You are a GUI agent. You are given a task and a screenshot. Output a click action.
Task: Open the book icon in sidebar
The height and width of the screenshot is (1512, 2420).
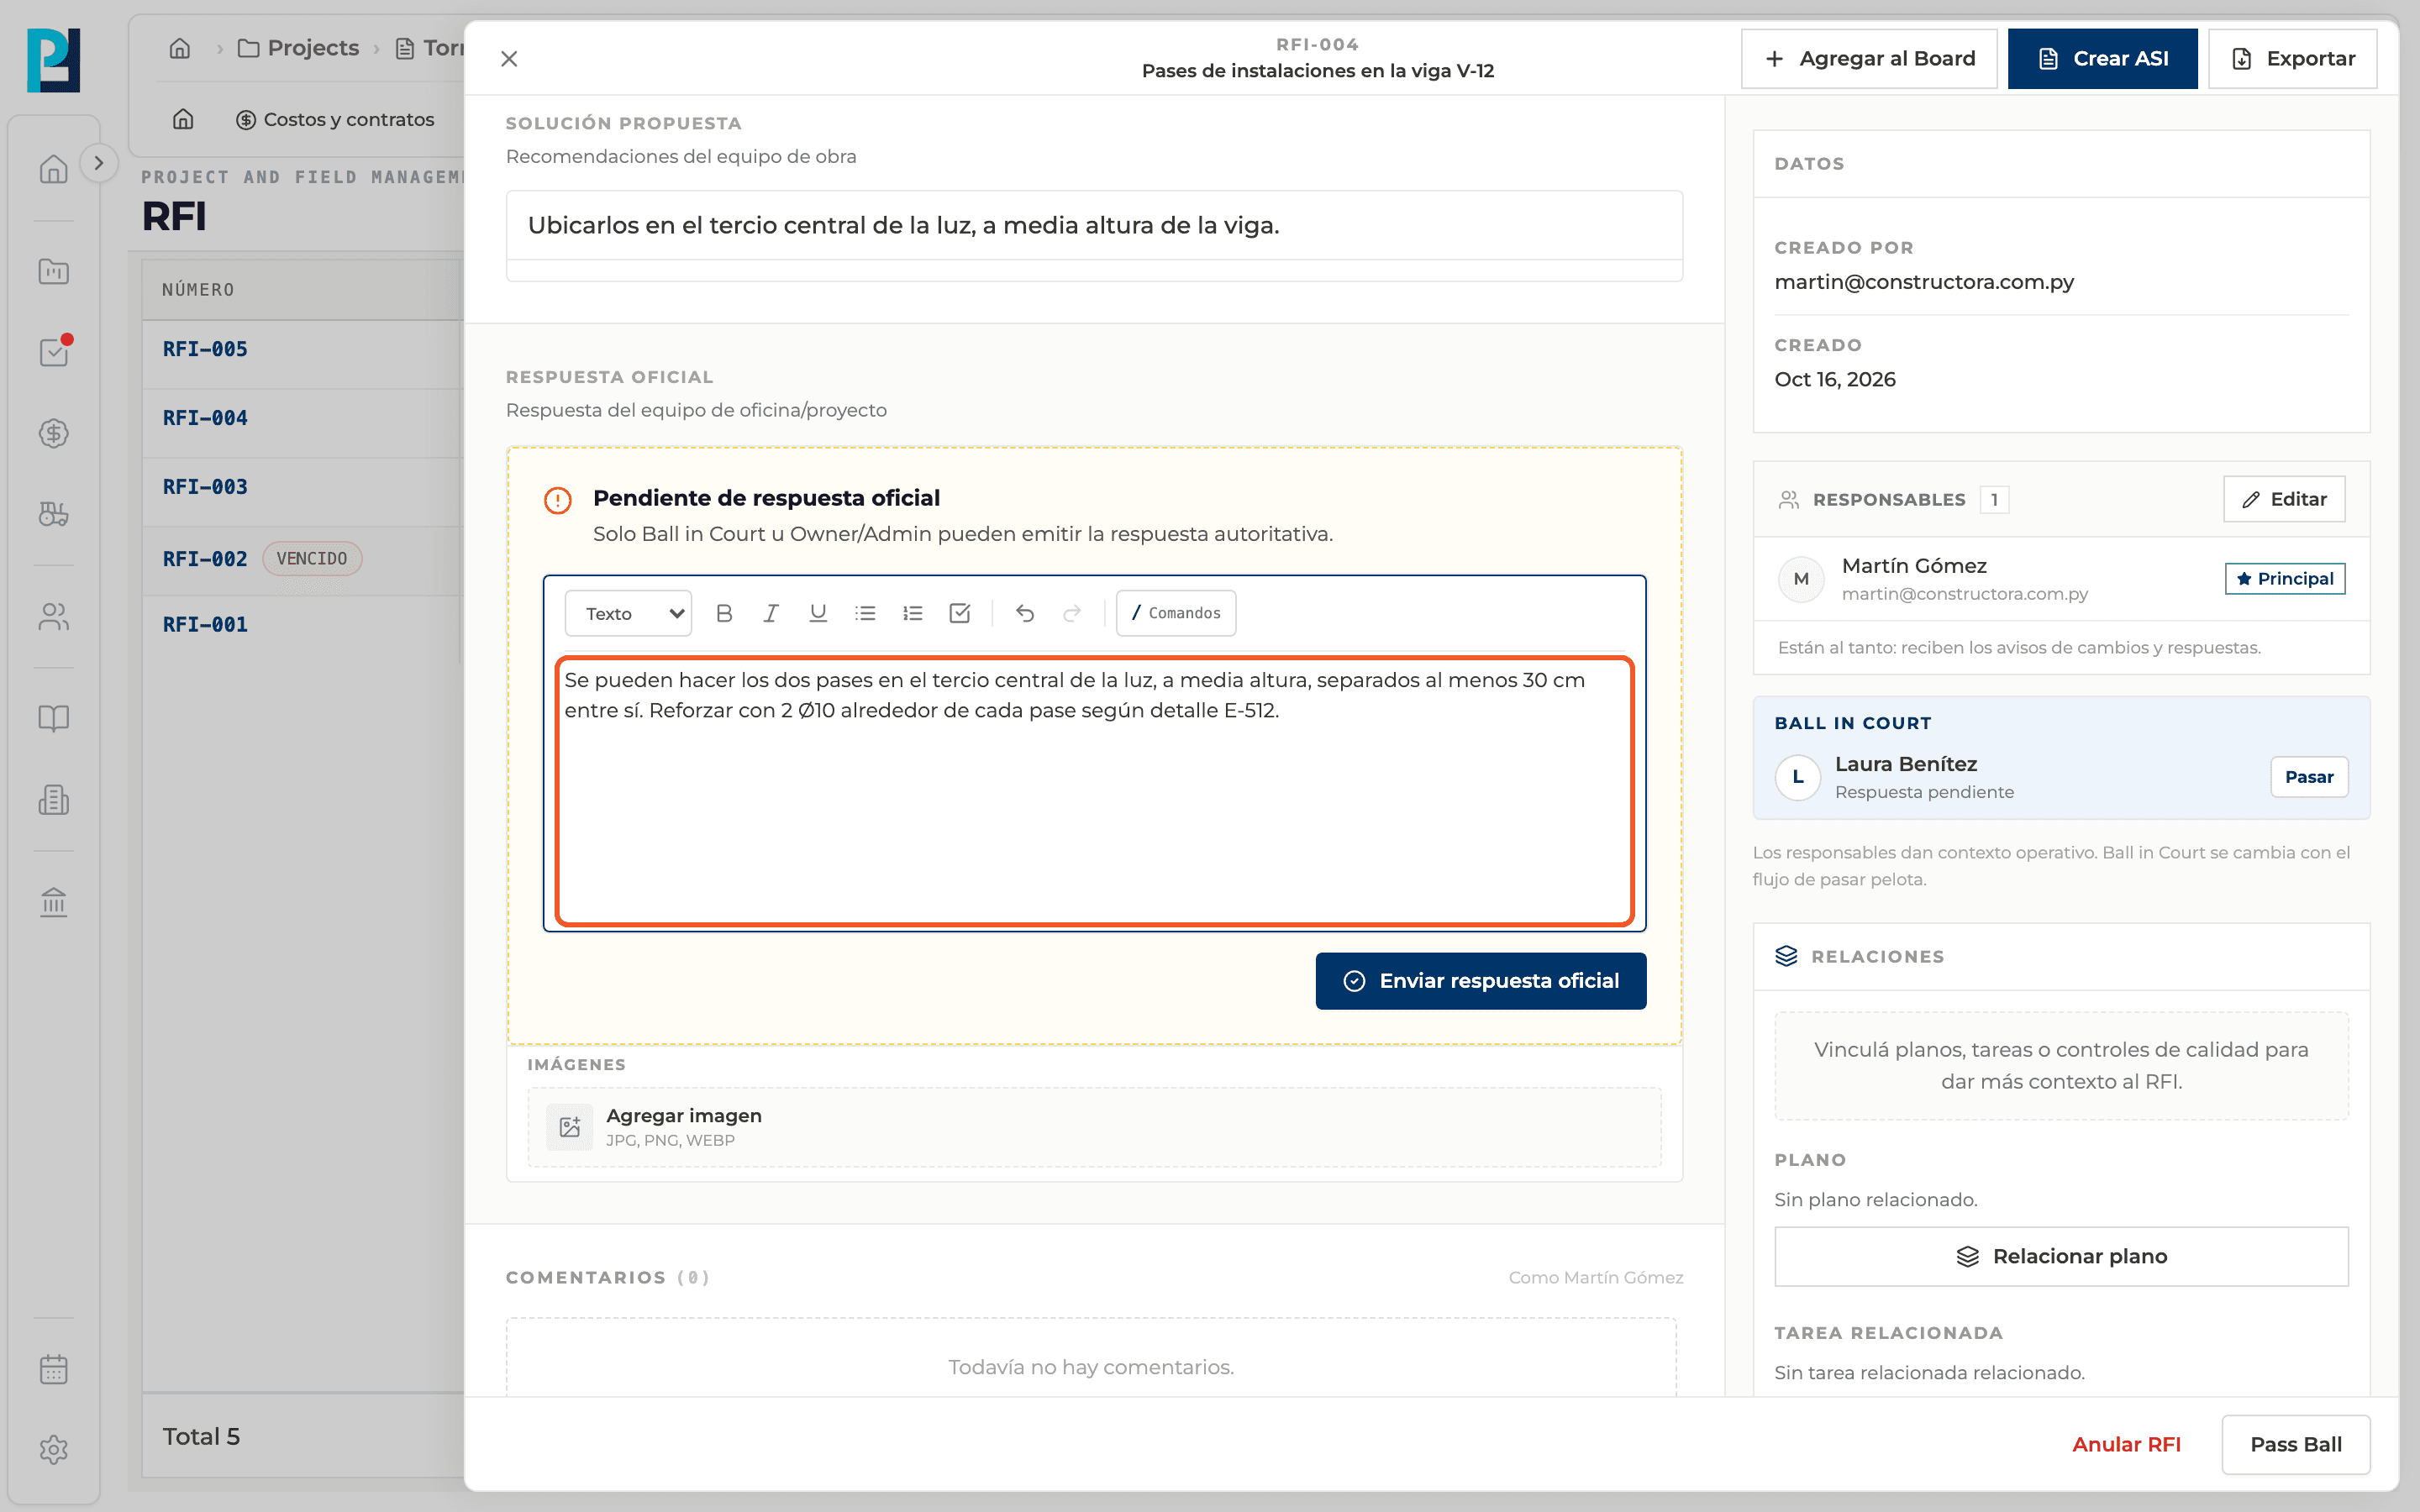[x=54, y=718]
